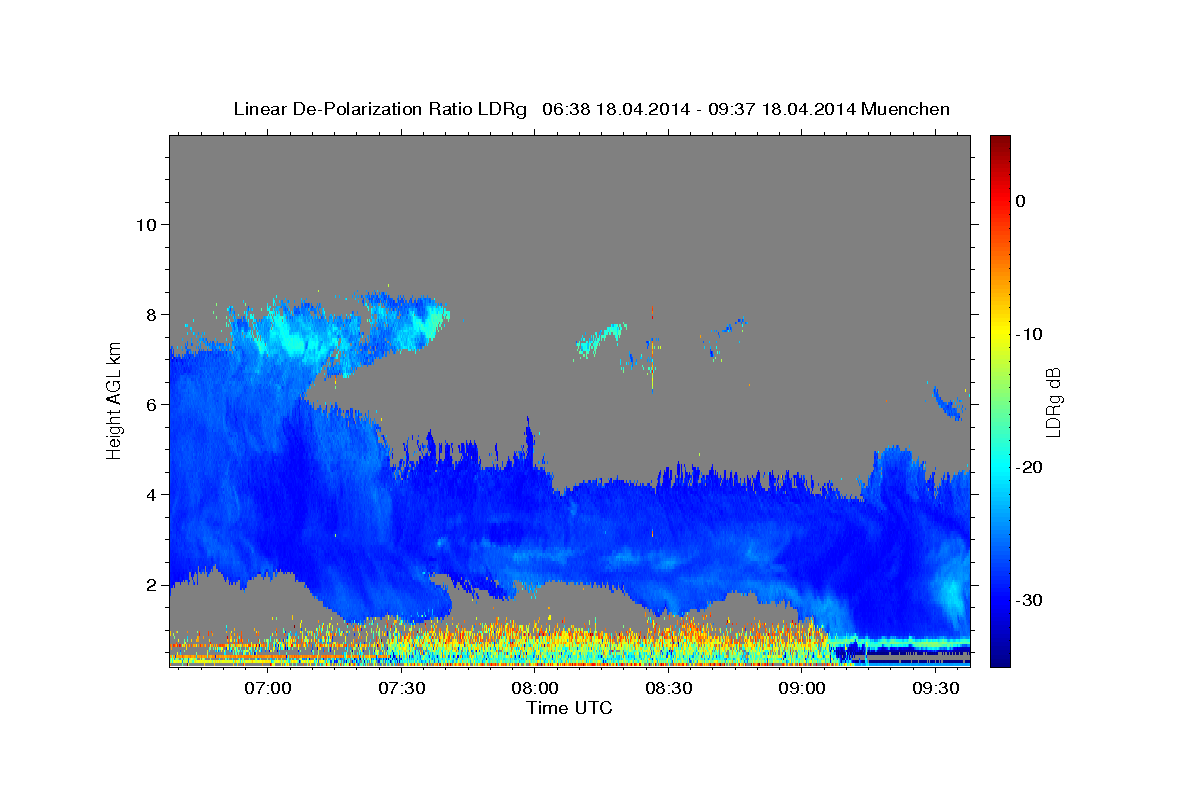The width and height of the screenshot is (1200, 800).
Task: Click the colorbar value '-10'
Action: [x=1029, y=334]
